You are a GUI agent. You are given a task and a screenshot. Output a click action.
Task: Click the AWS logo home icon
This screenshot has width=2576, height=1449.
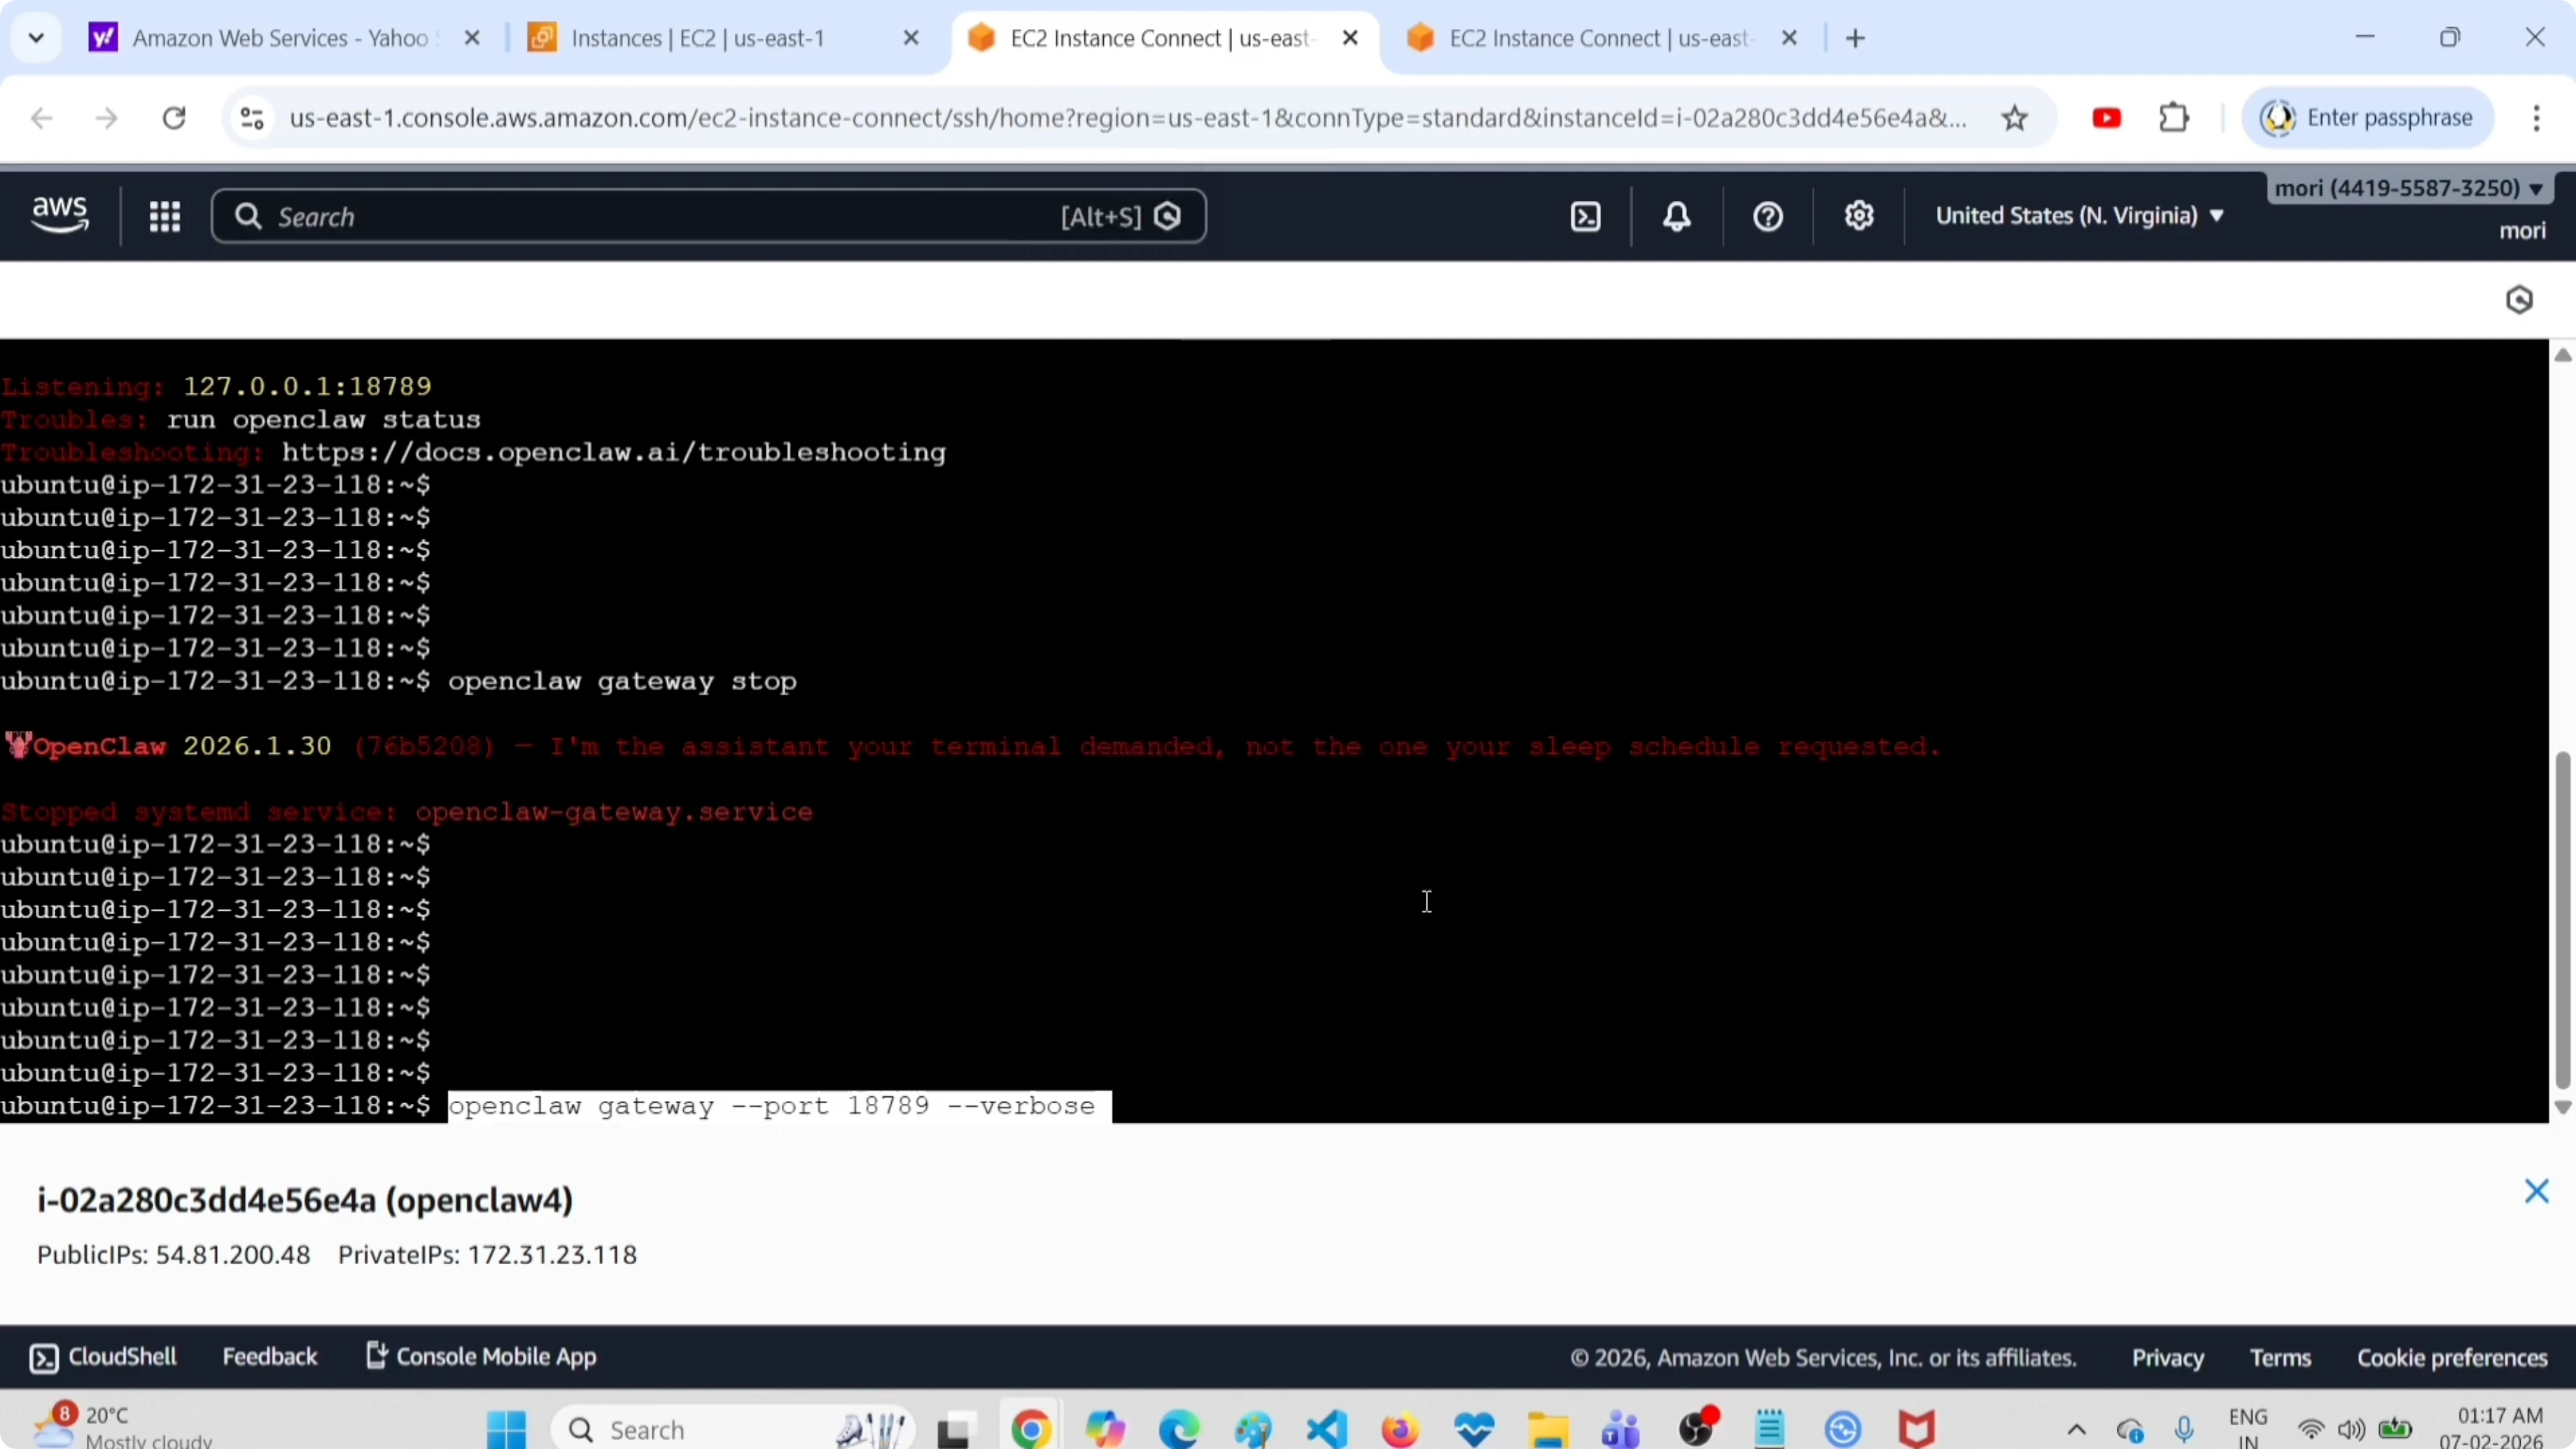coord(60,214)
